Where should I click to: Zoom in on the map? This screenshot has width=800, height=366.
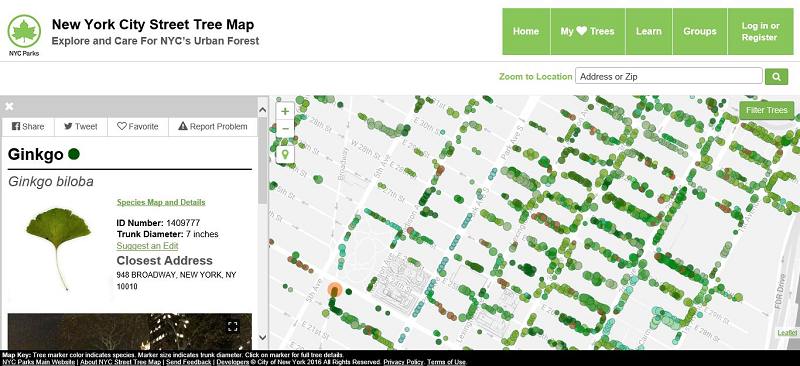point(285,111)
